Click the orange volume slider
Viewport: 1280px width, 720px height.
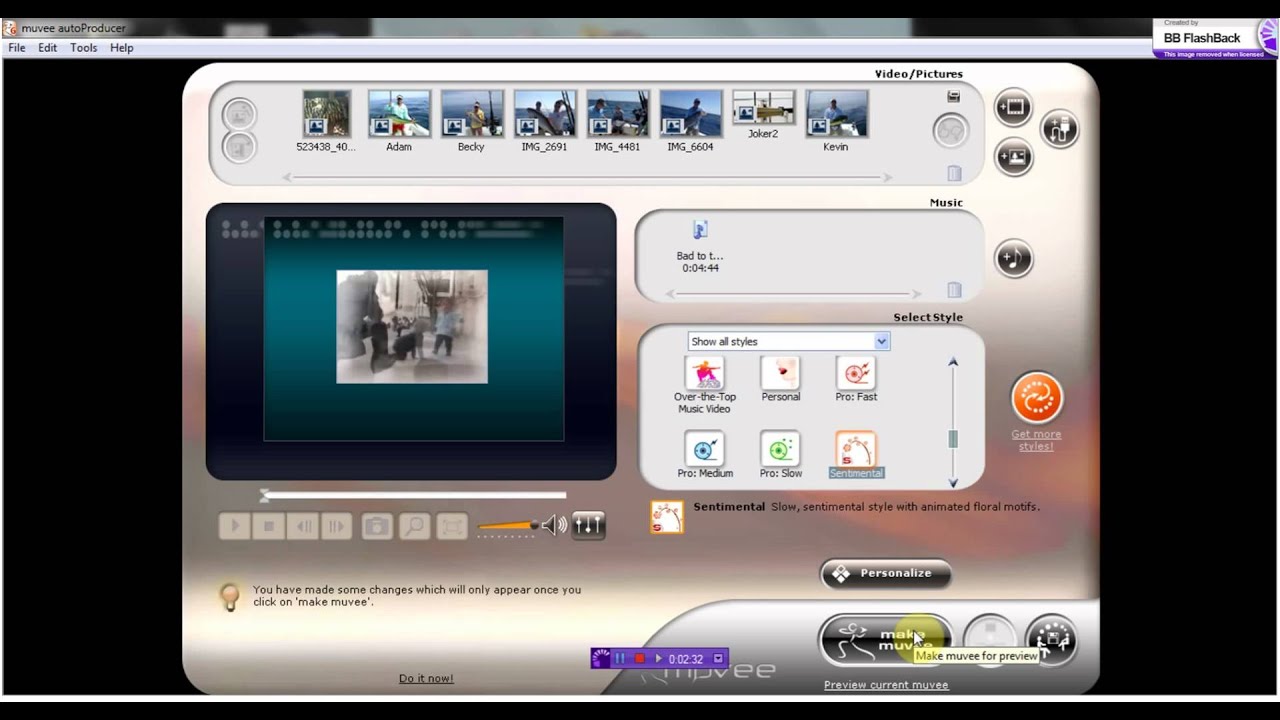pyautogui.click(x=508, y=526)
